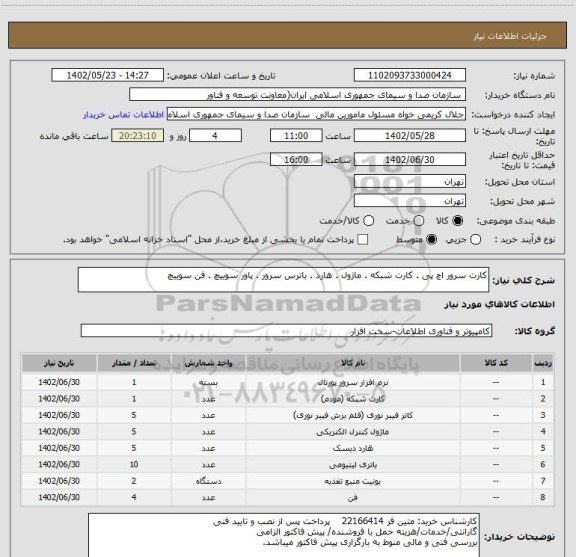Select the کالا radio button
The width and height of the screenshot is (576, 557).
point(458,221)
